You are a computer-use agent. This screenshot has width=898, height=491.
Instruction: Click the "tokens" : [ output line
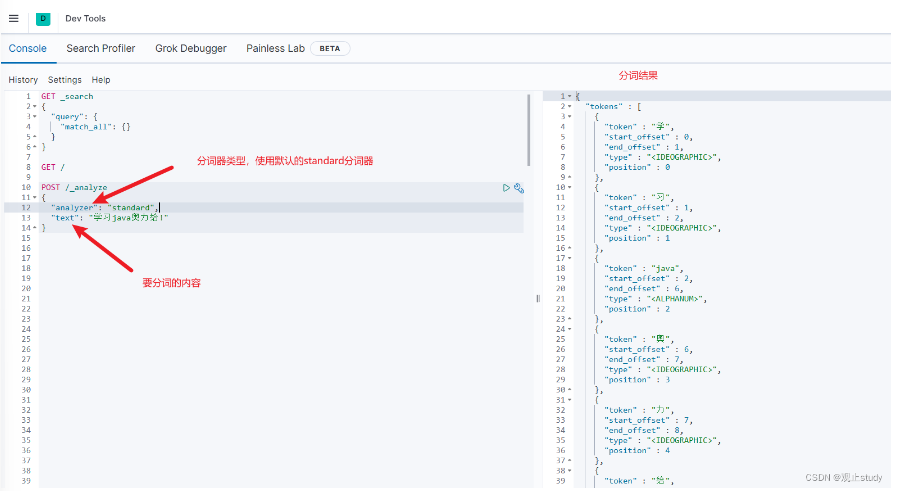[613, 107]
